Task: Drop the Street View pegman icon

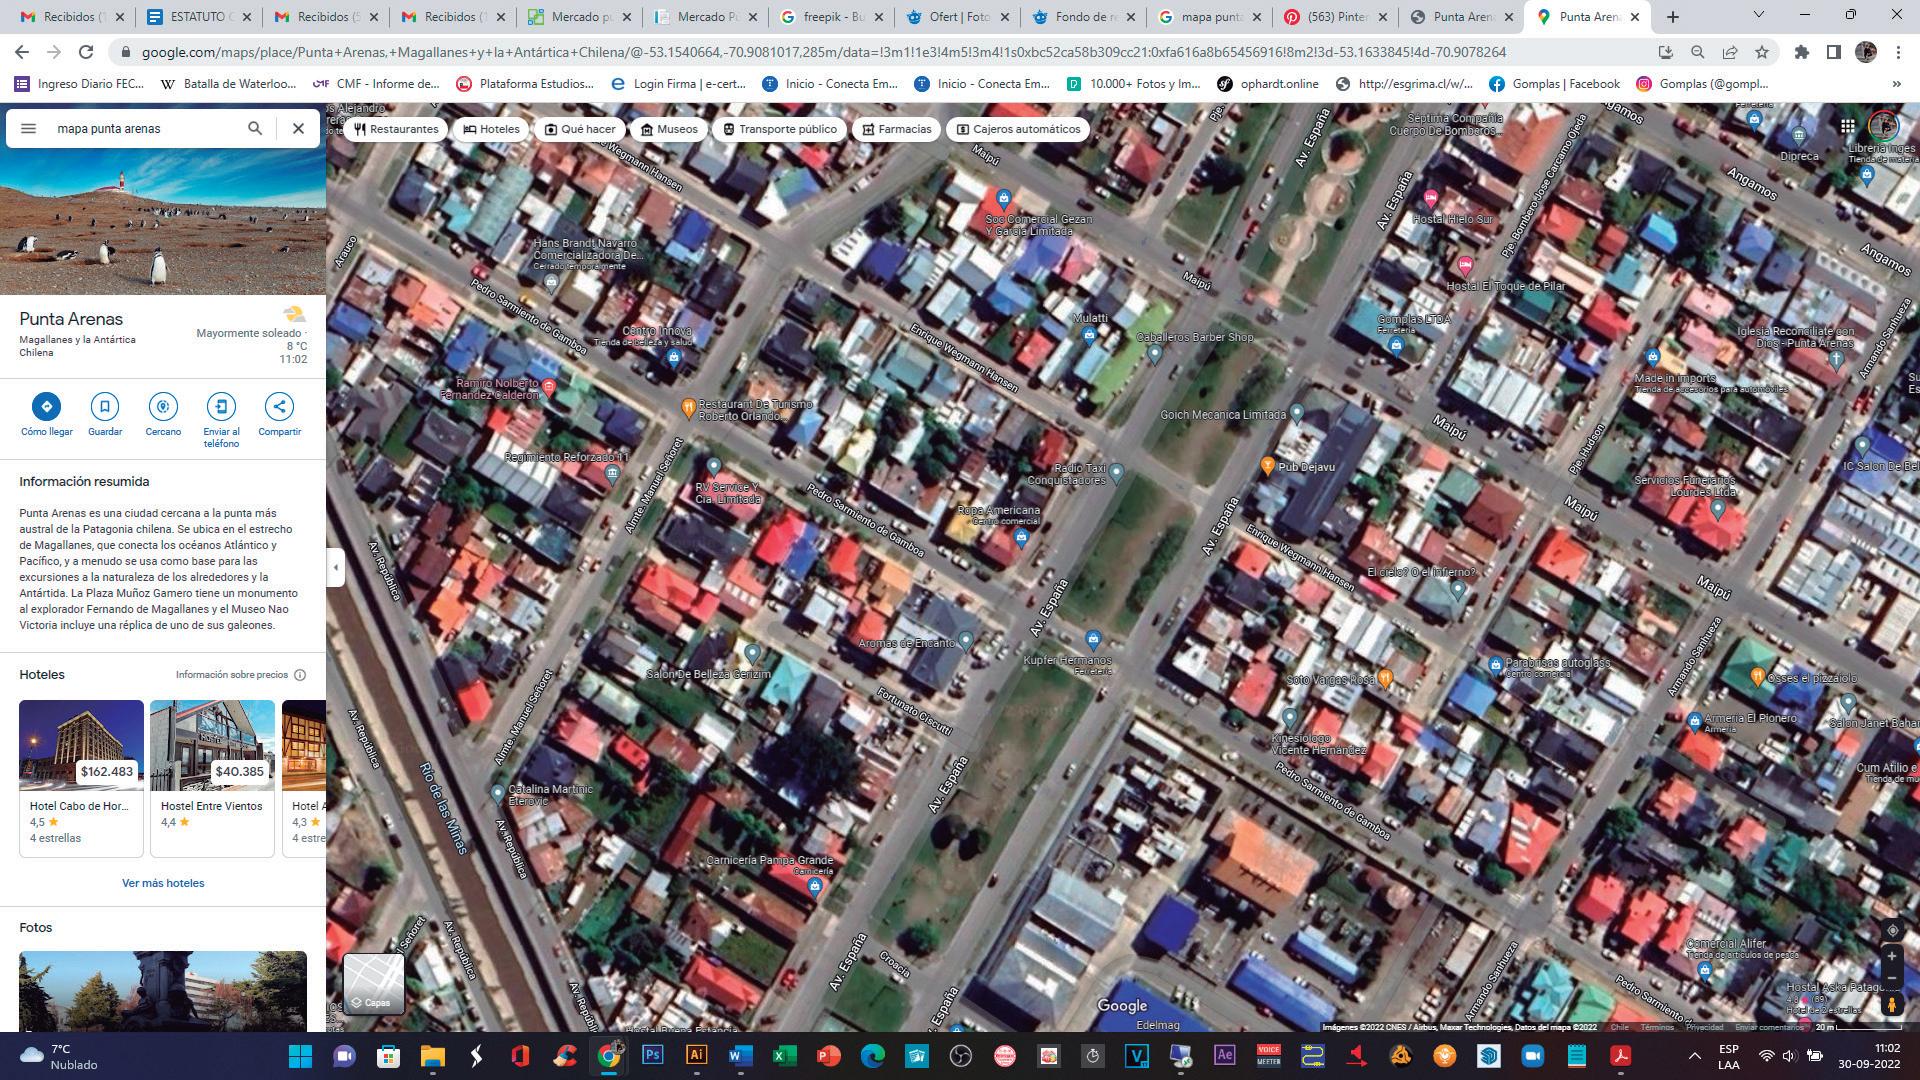Action: (x=1891, y=1004)
